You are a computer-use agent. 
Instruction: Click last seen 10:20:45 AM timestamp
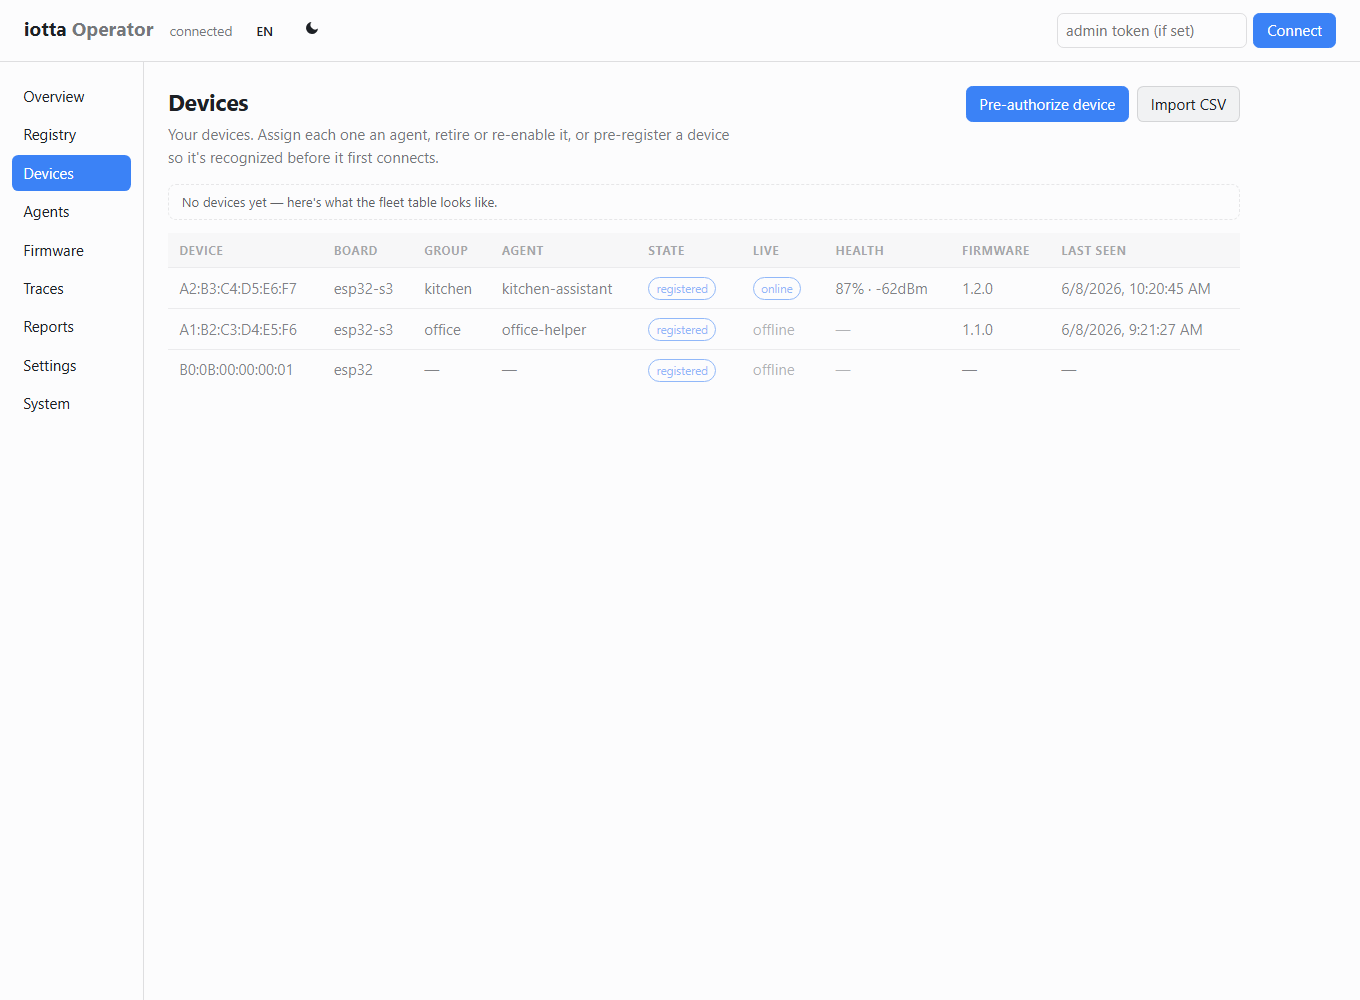tap(1136, 289)
